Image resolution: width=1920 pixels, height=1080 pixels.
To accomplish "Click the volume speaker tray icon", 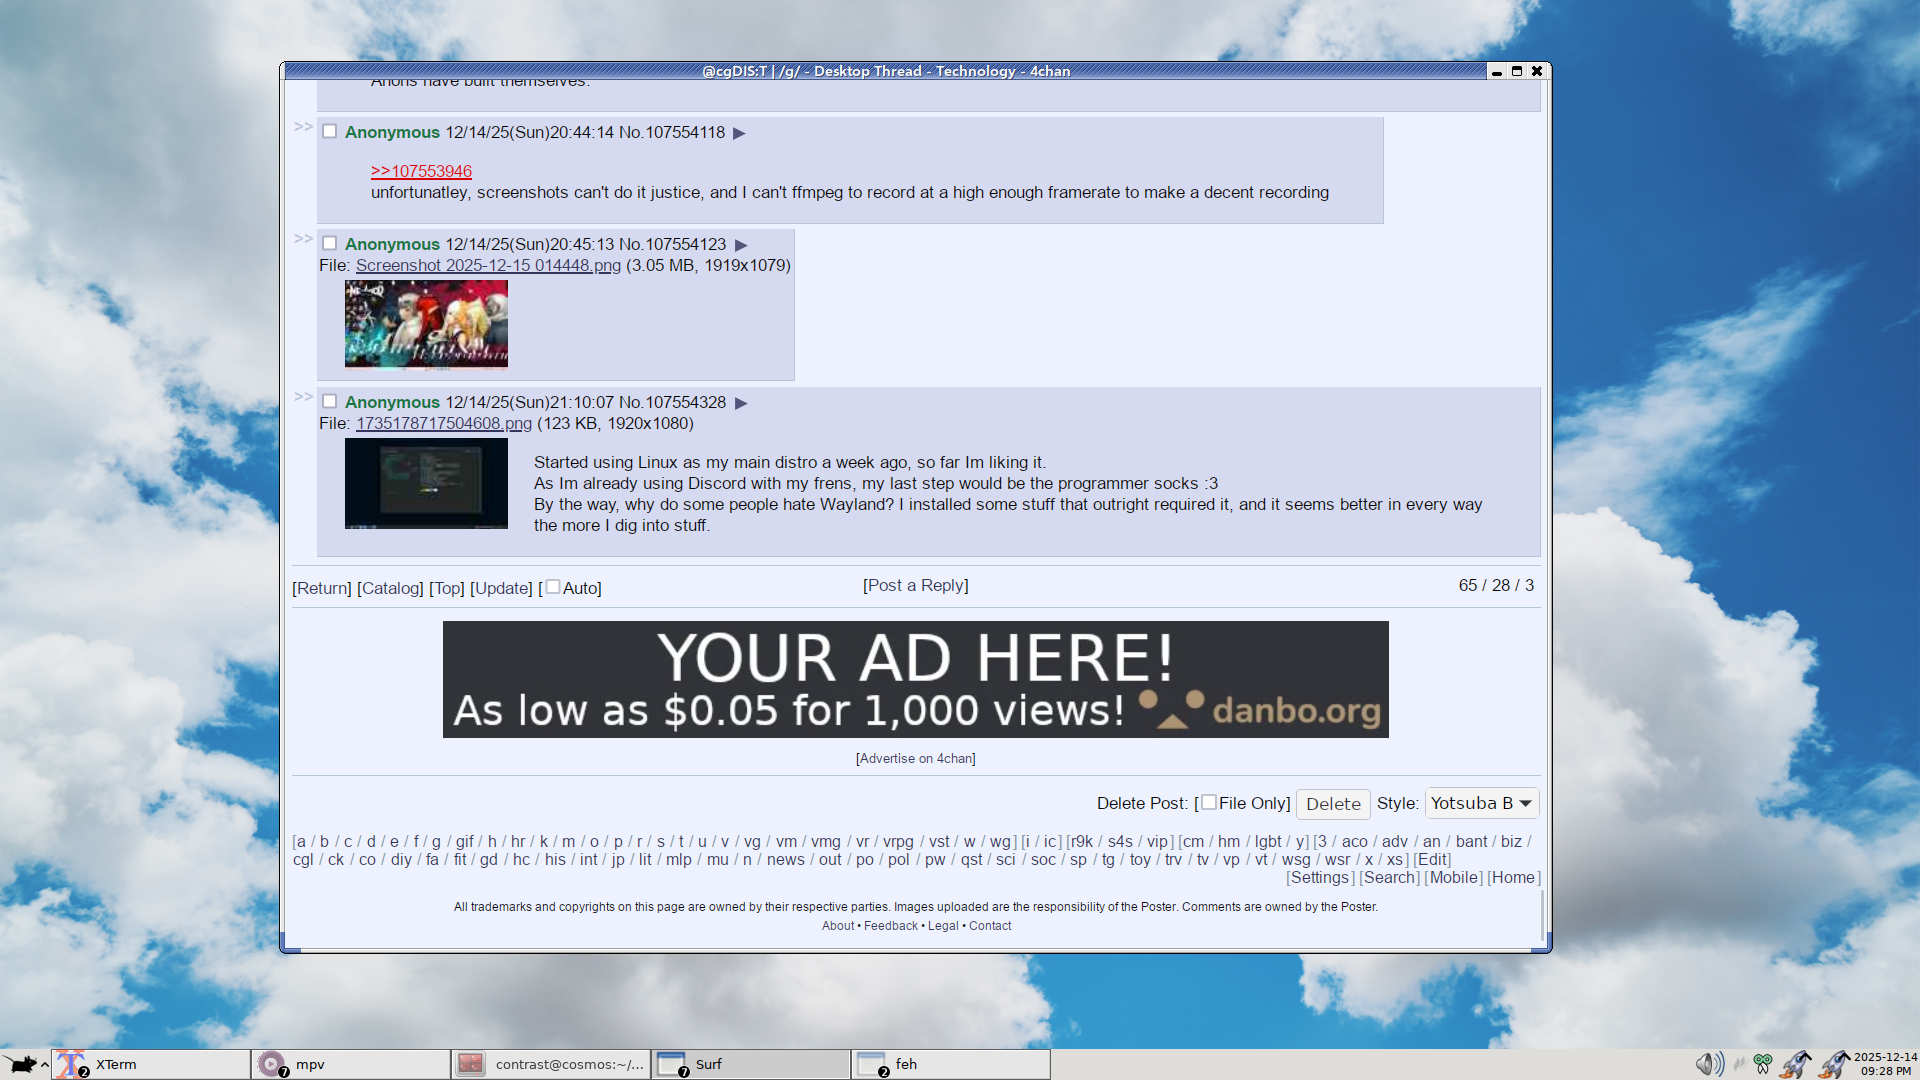I will (x=1708, y=1064).
